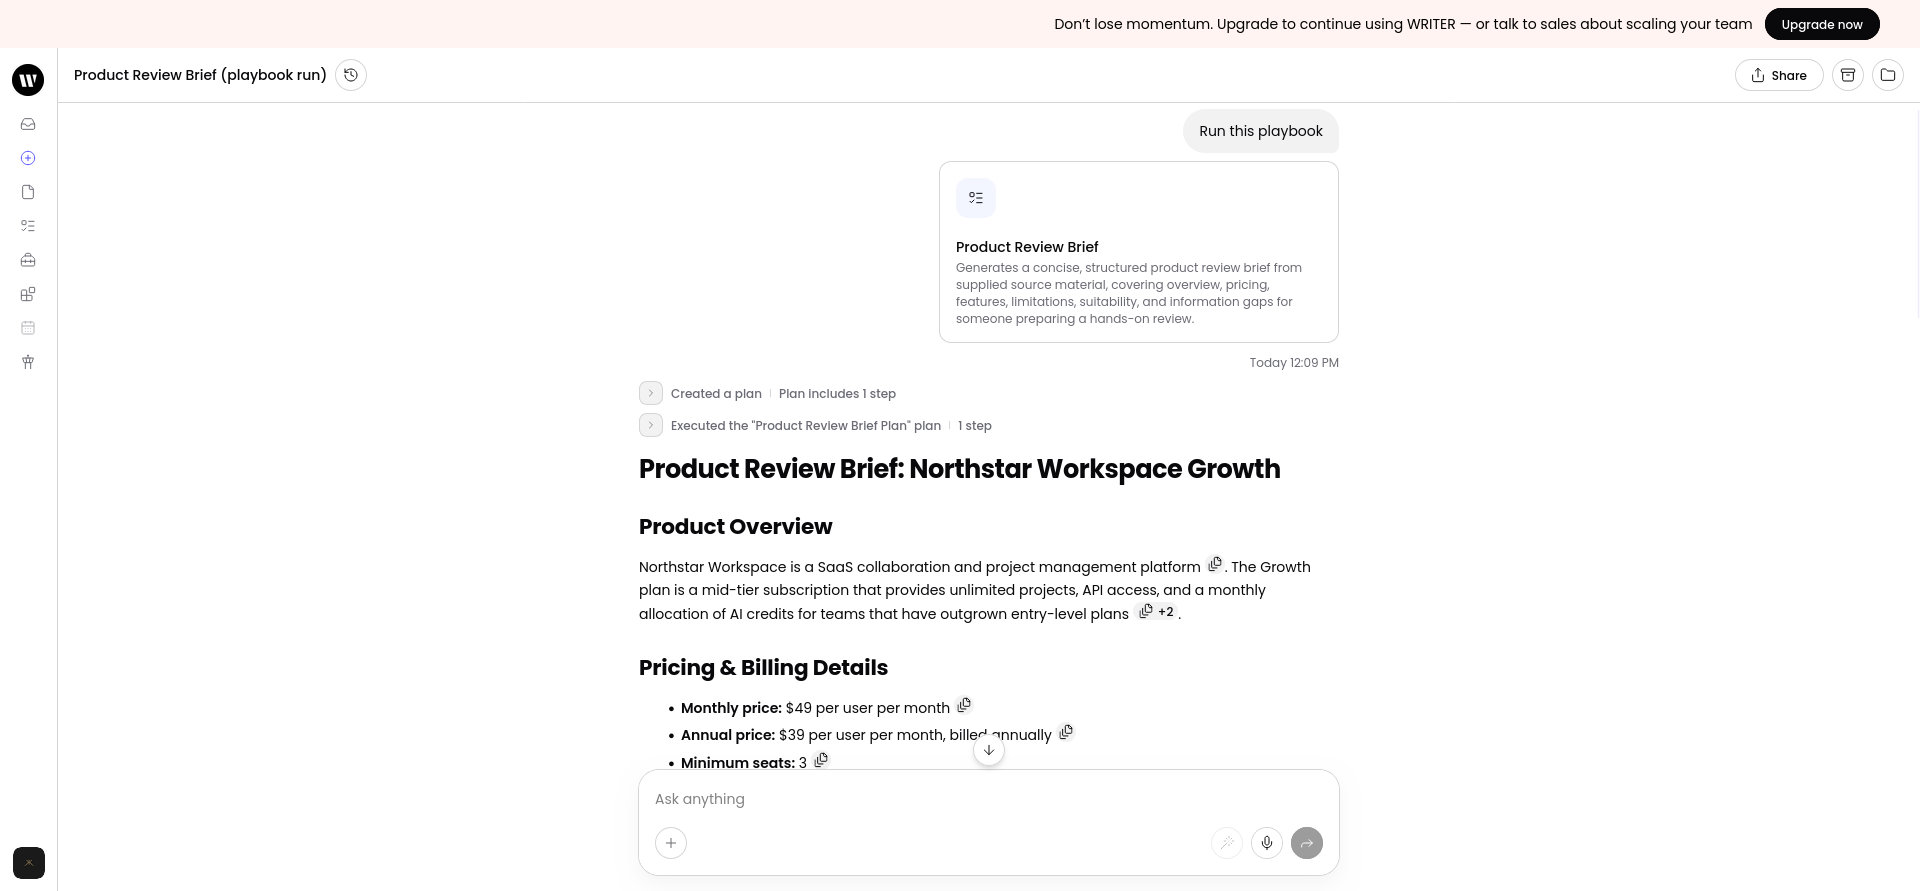Click the WRITER logo in the sidebar
Screen dimensions: 1920x891
click(28, 80)
